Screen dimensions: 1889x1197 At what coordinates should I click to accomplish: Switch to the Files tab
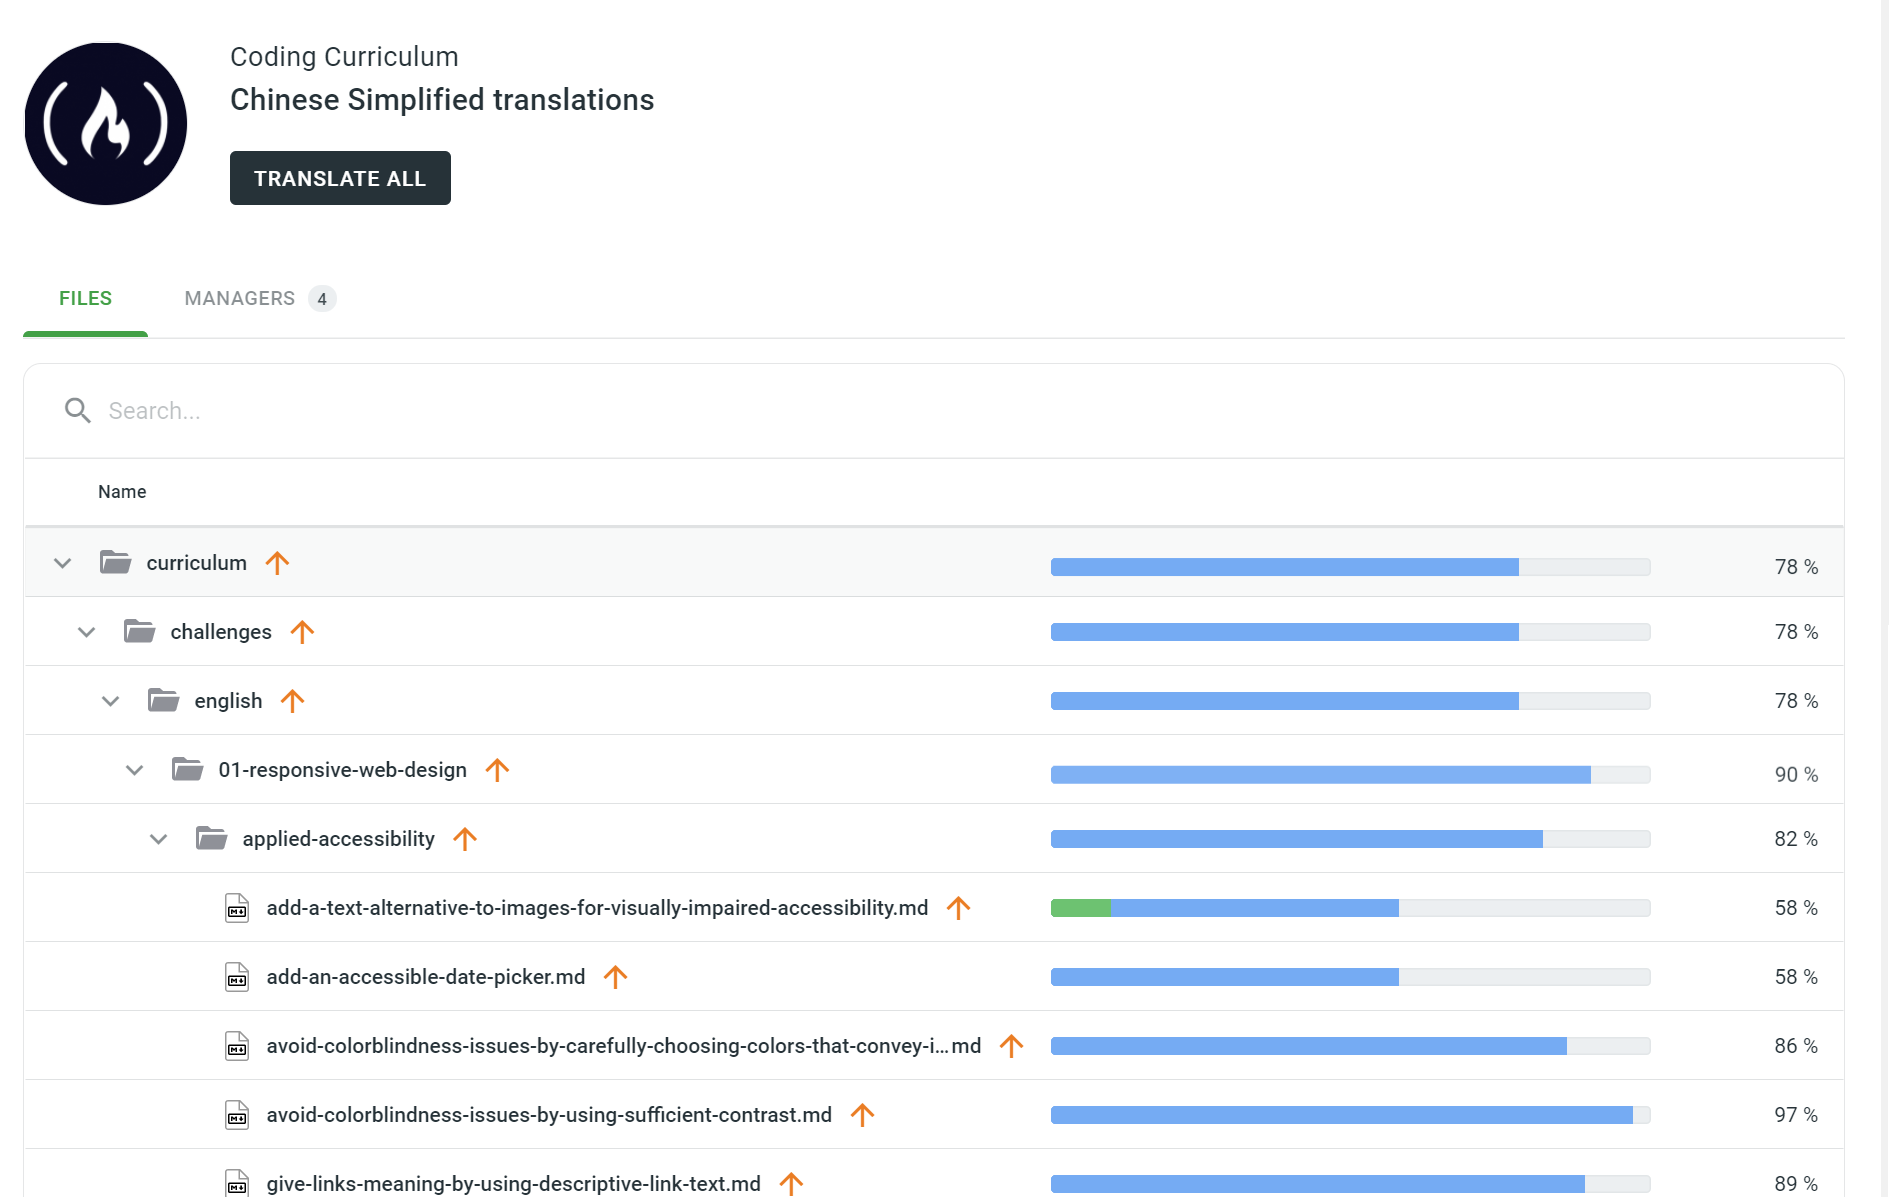(85, 298)
